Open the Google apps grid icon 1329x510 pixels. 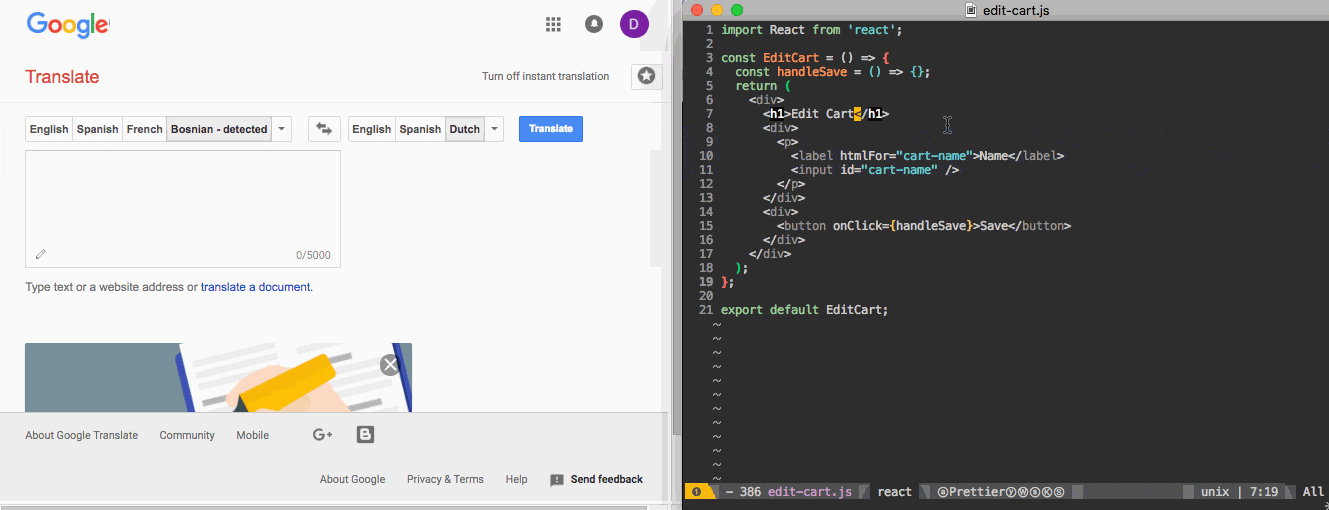[x=553, y=25]
